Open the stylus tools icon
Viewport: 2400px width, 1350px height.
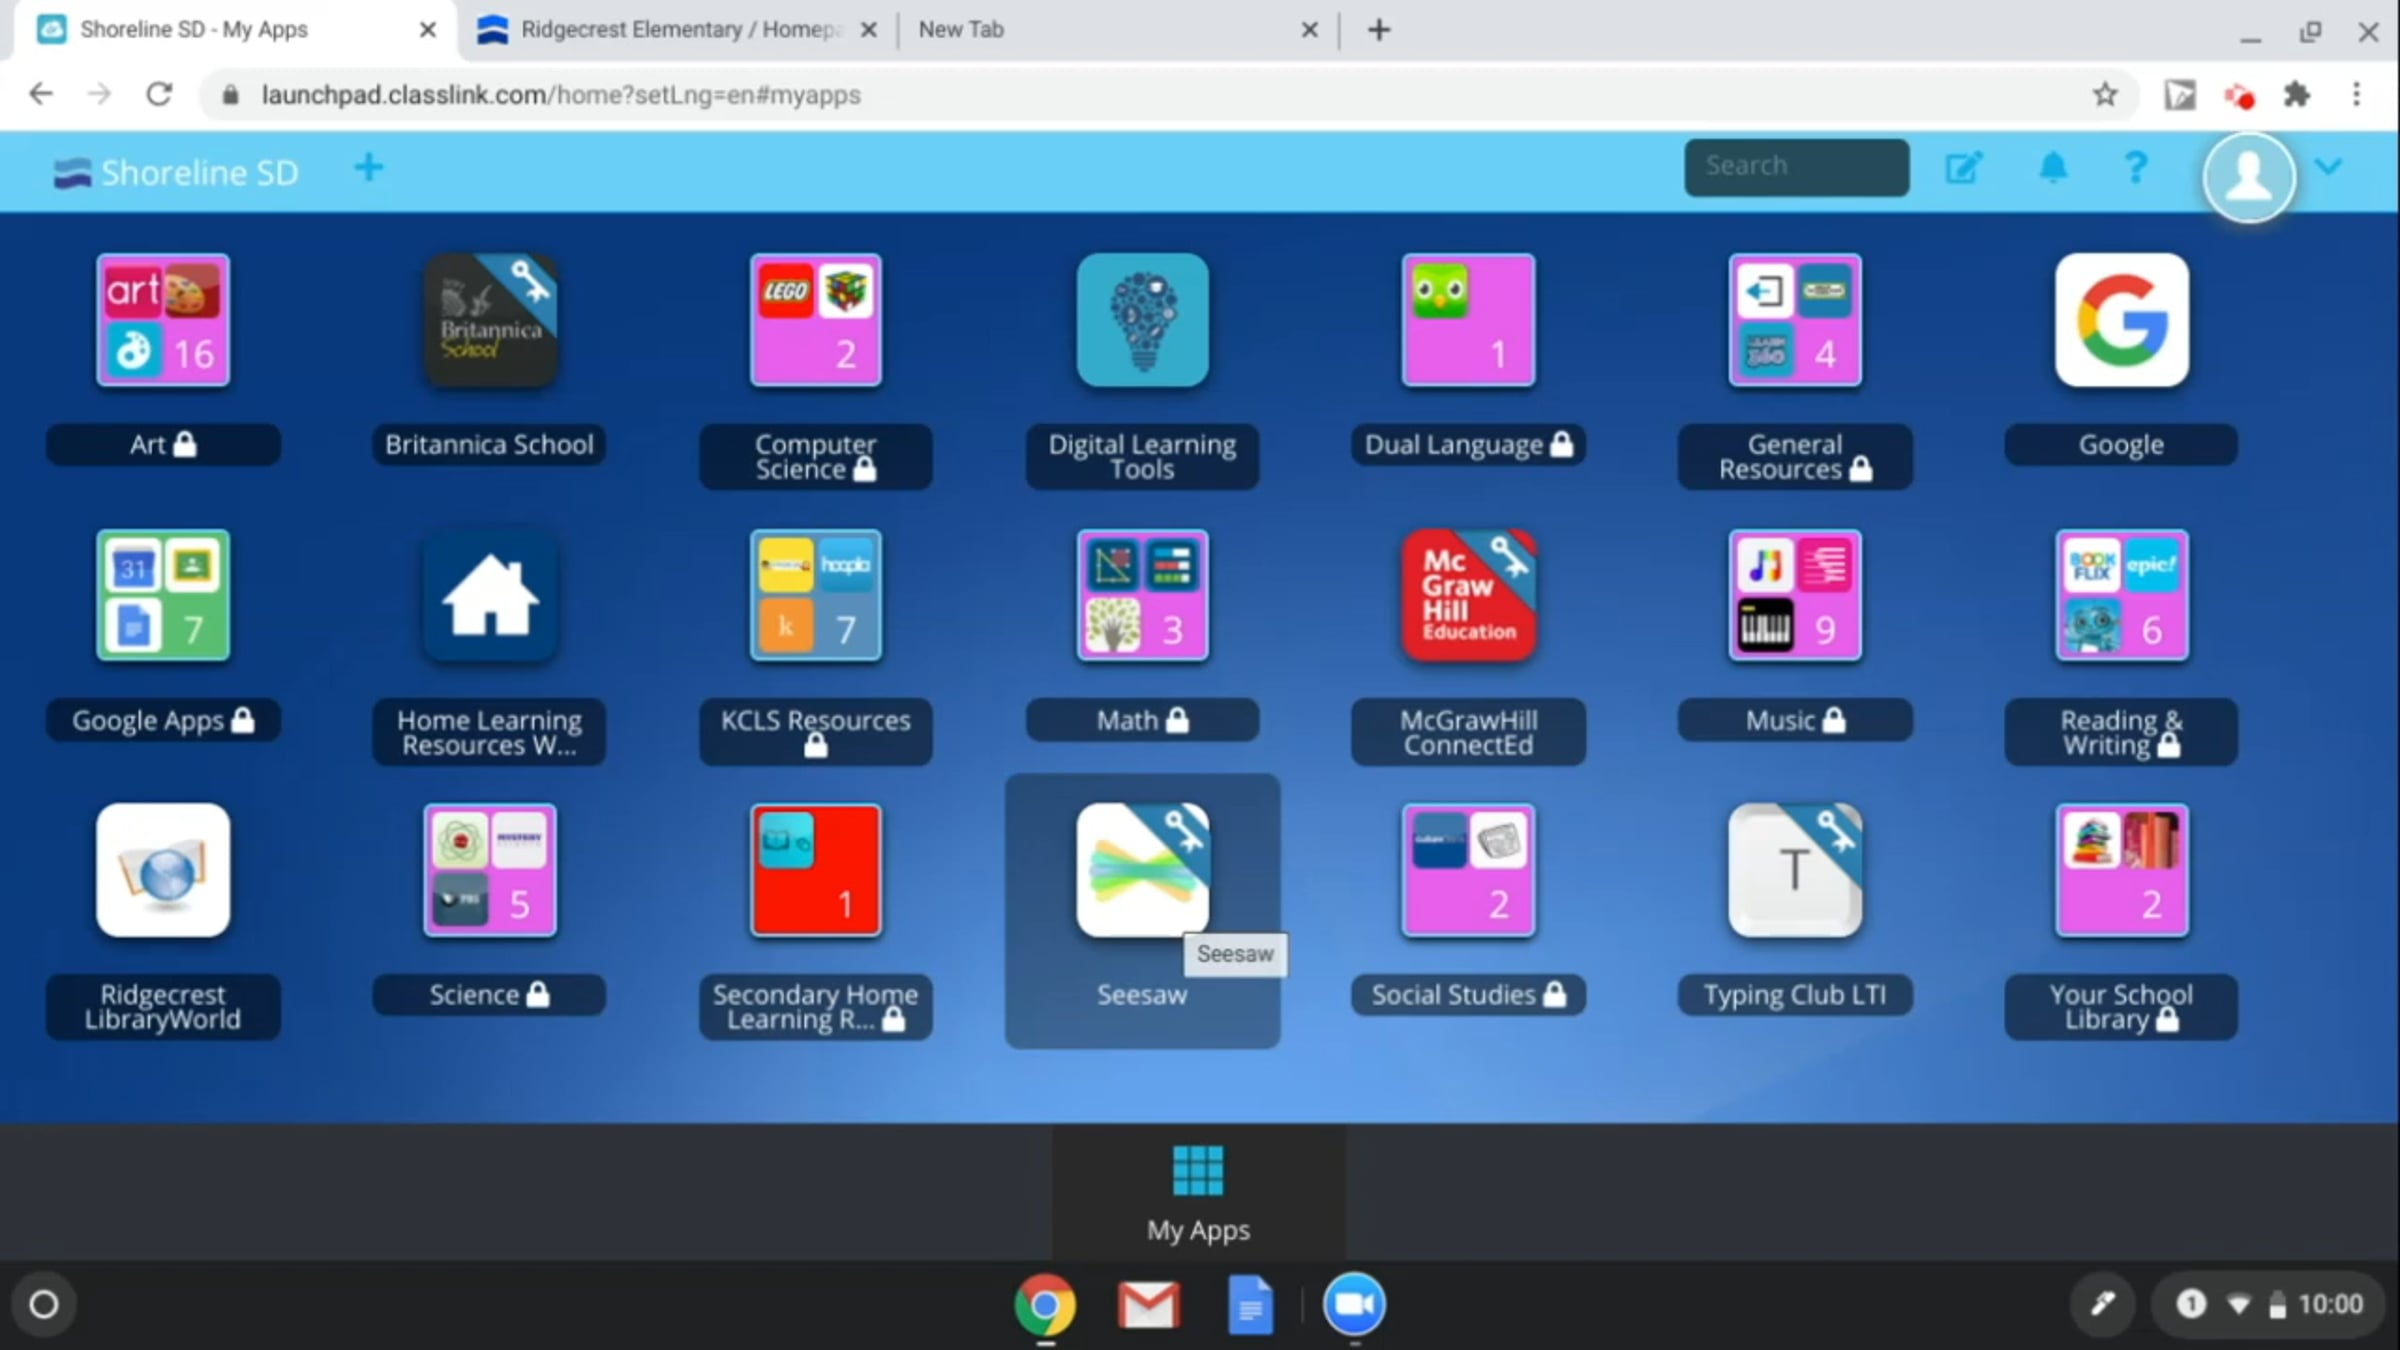[2103, 1304]
